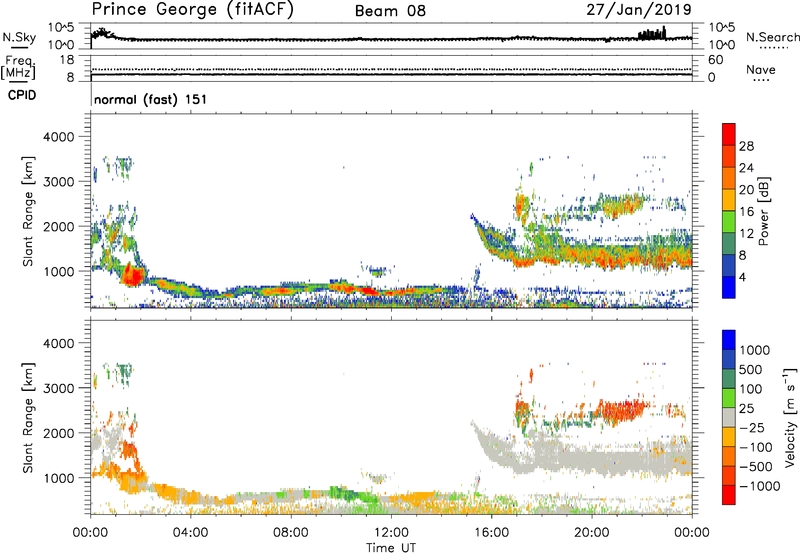Click the velocity panel 'Slant Range [km]' label

click(x=28, y=418)
